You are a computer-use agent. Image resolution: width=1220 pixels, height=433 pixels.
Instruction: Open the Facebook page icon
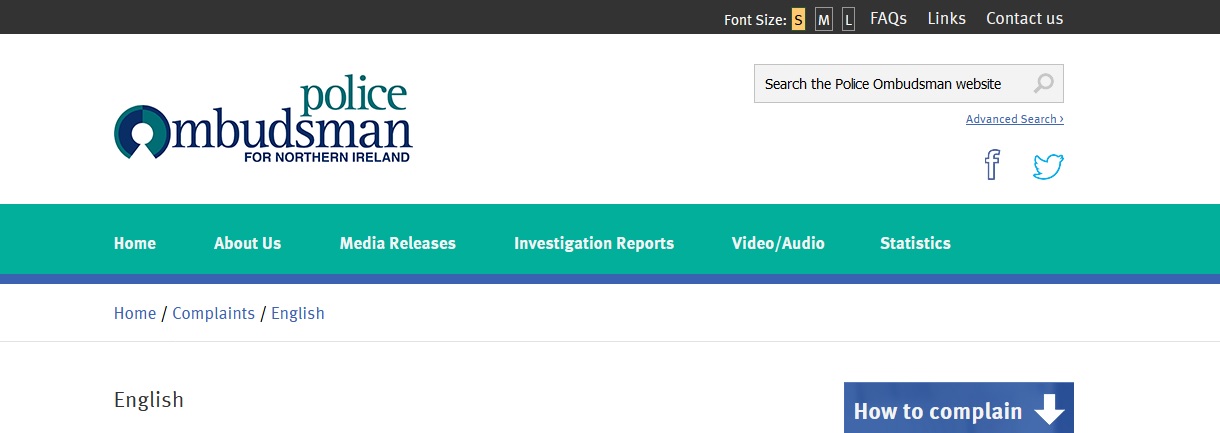click(991, 164)
